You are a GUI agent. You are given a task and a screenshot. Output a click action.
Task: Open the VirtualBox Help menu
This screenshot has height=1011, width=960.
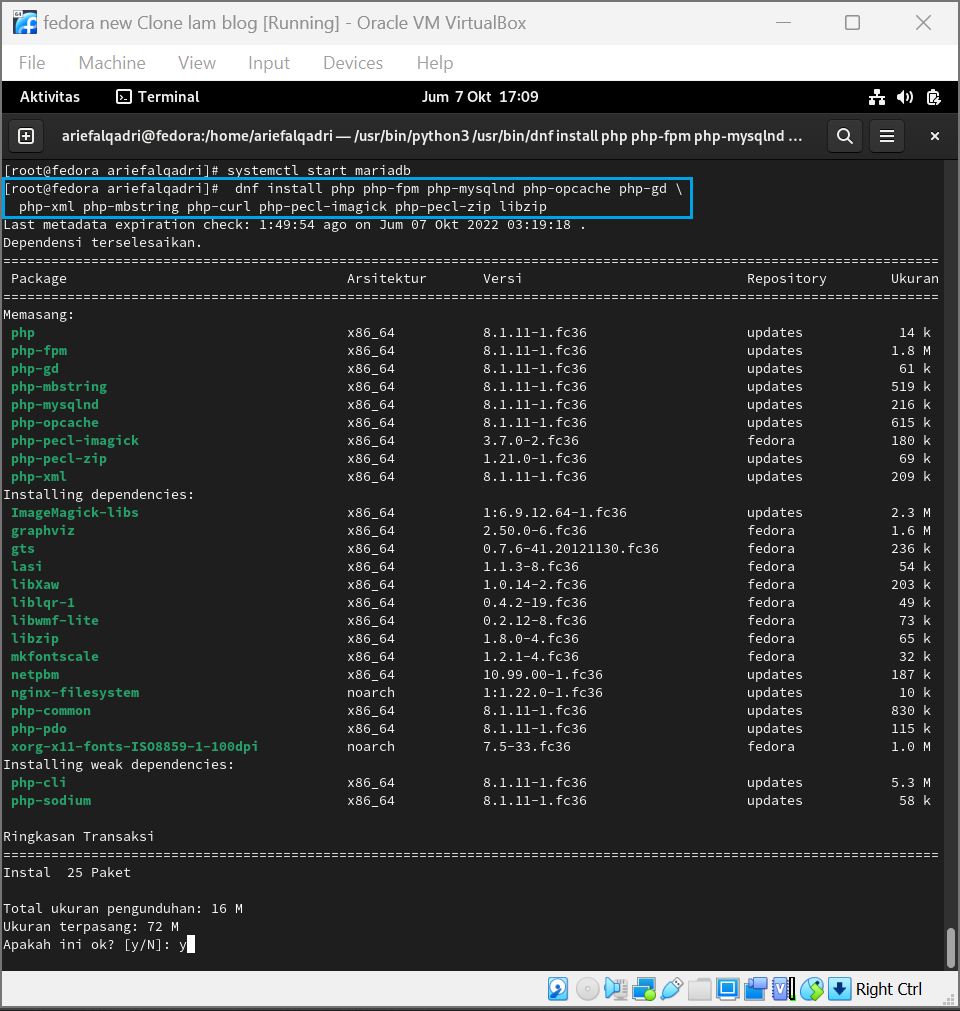point(435,63)
